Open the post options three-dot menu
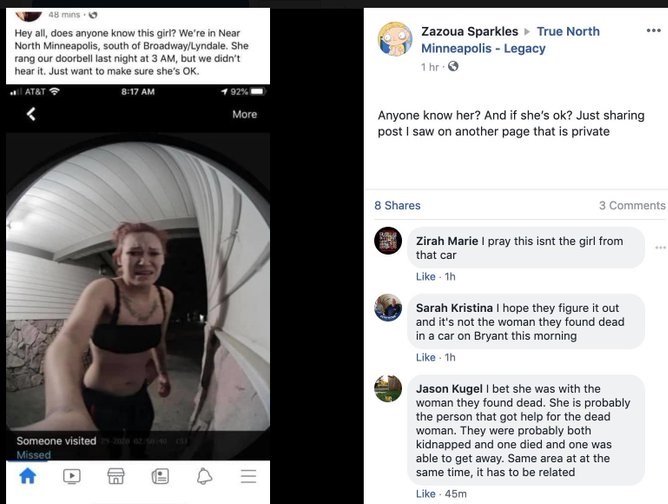Viewport: 668px width, 504px height. pos(654,31)
